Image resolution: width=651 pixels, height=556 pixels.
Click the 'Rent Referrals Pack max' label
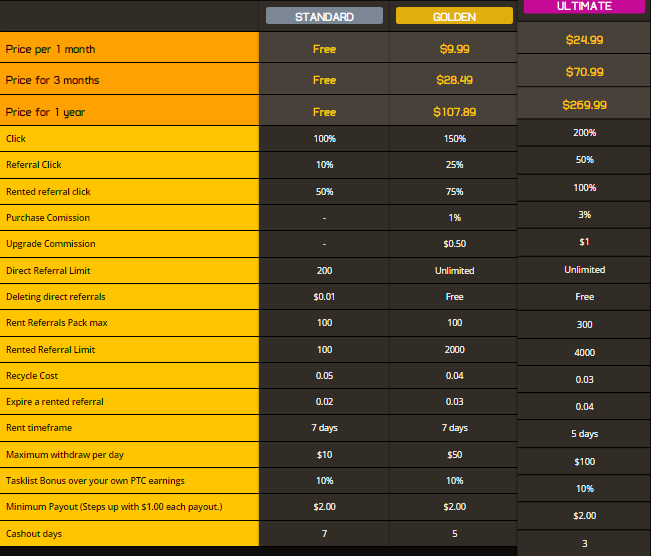(x=57, y=323)
